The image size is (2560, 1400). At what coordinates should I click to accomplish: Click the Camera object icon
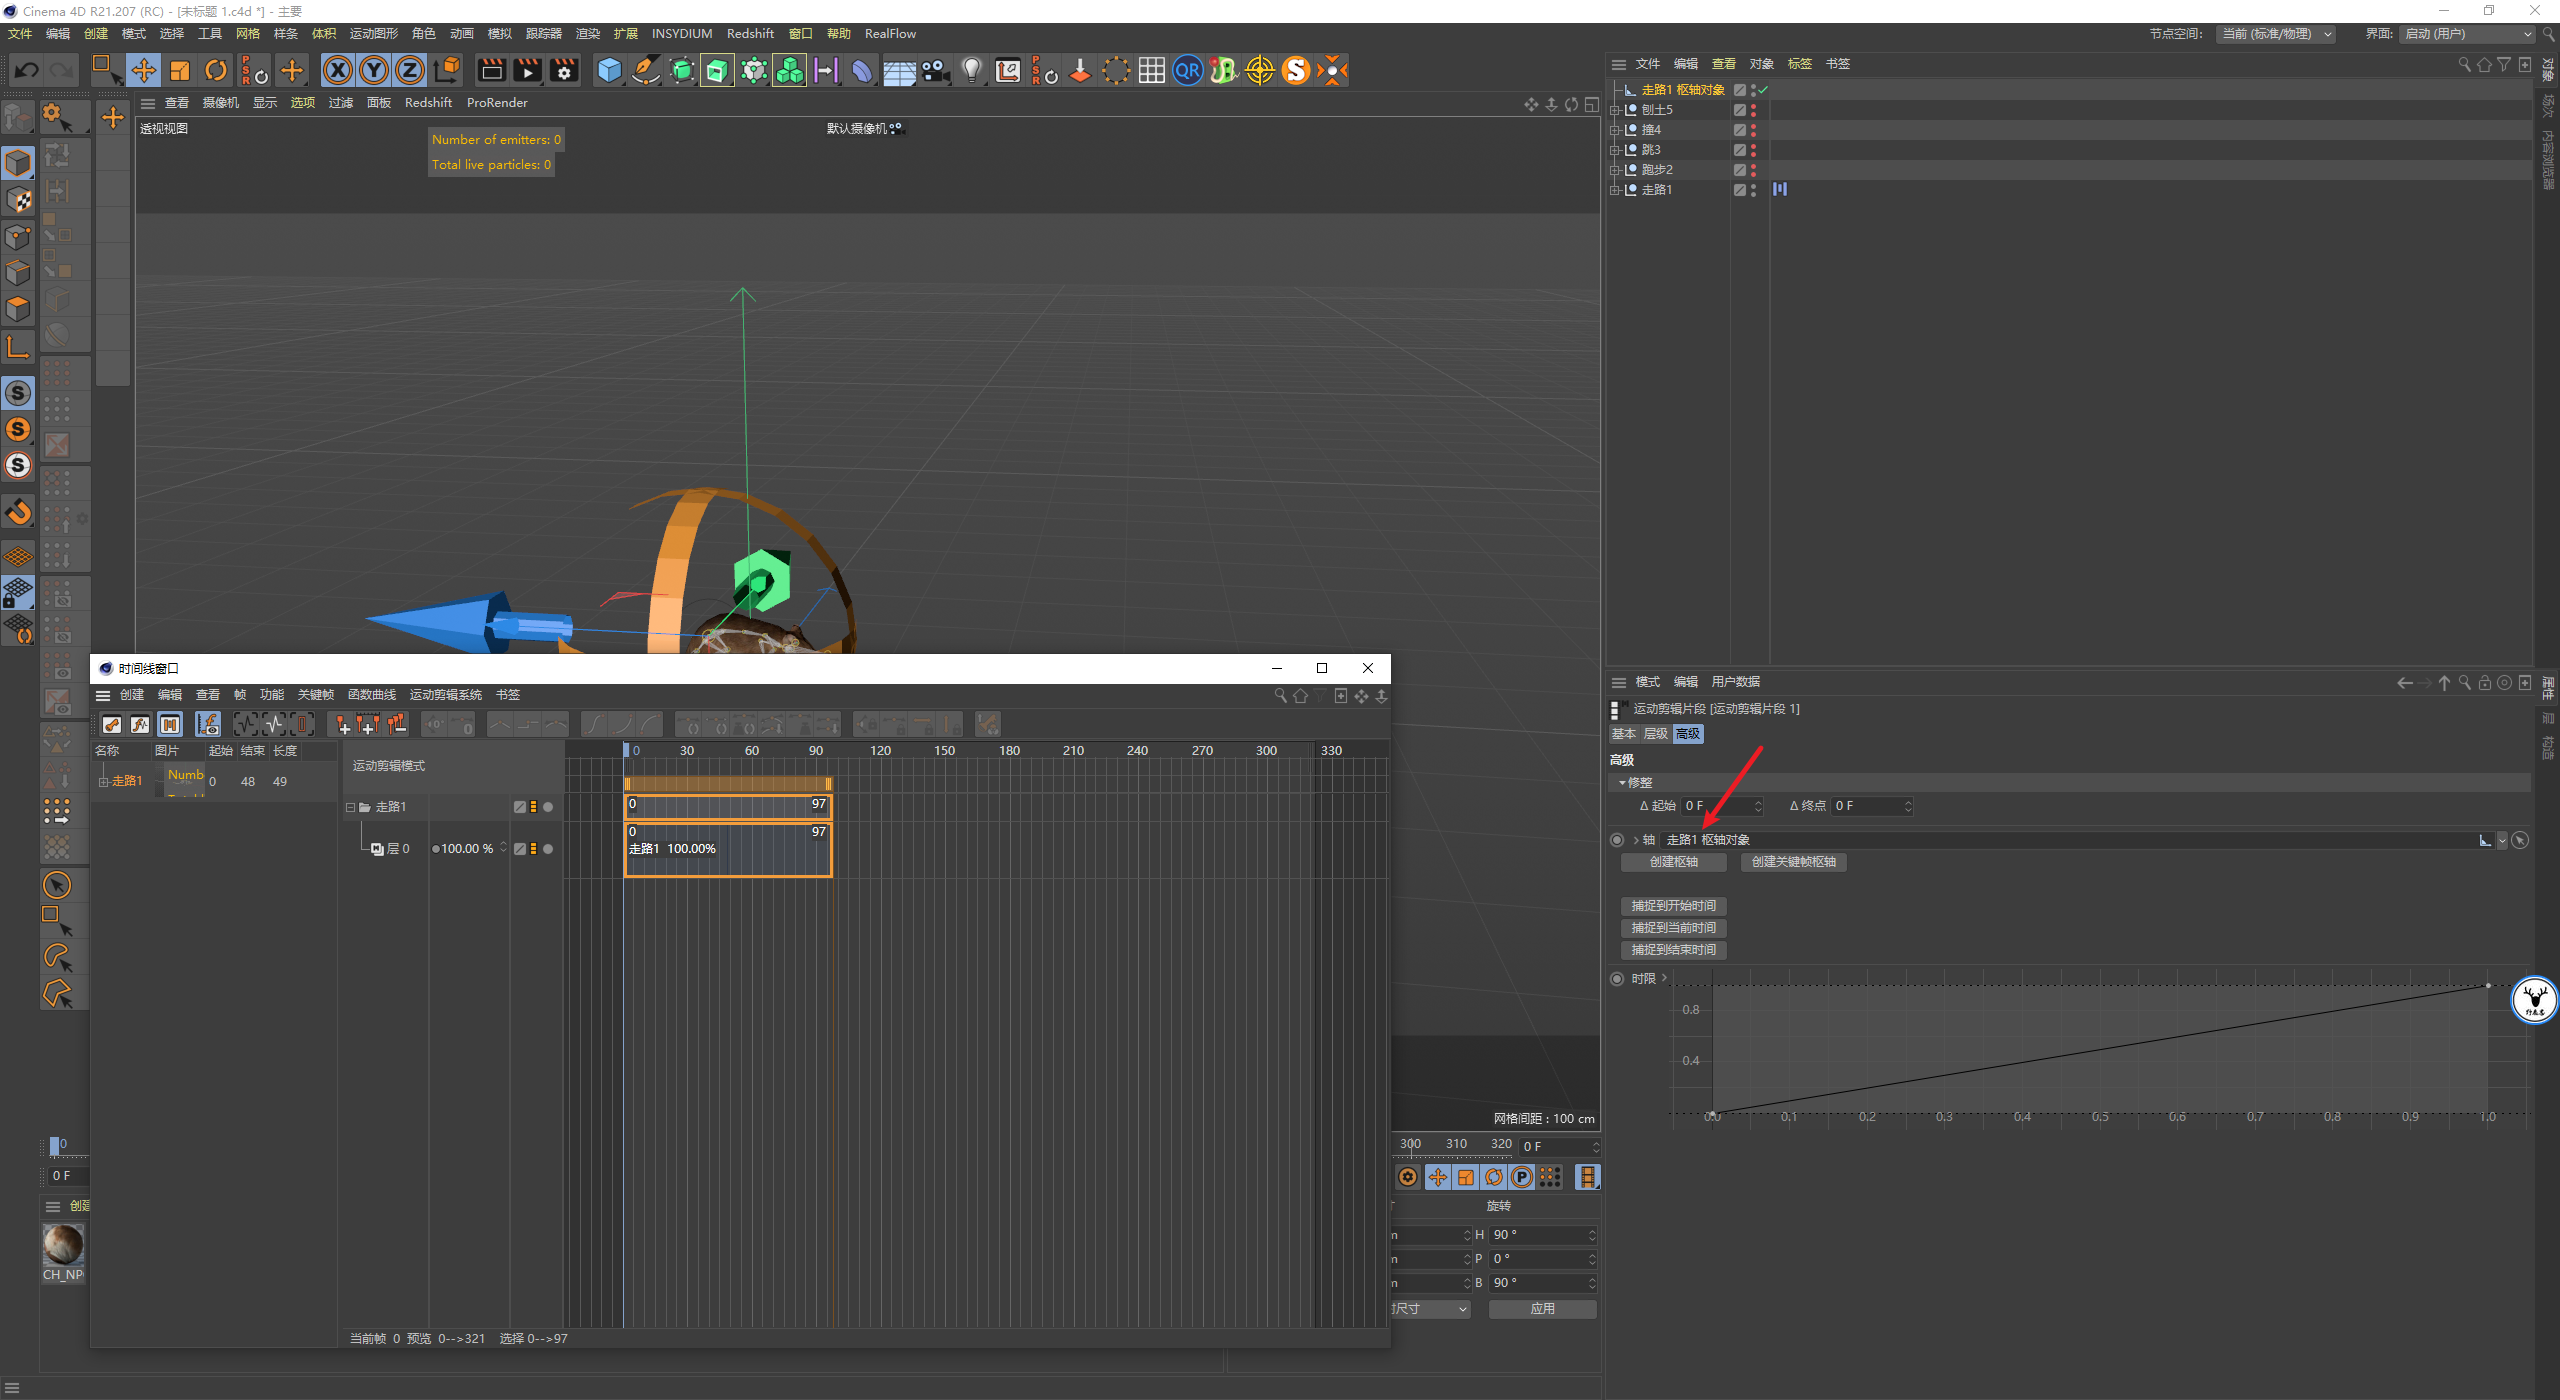(x=935, y=70)
